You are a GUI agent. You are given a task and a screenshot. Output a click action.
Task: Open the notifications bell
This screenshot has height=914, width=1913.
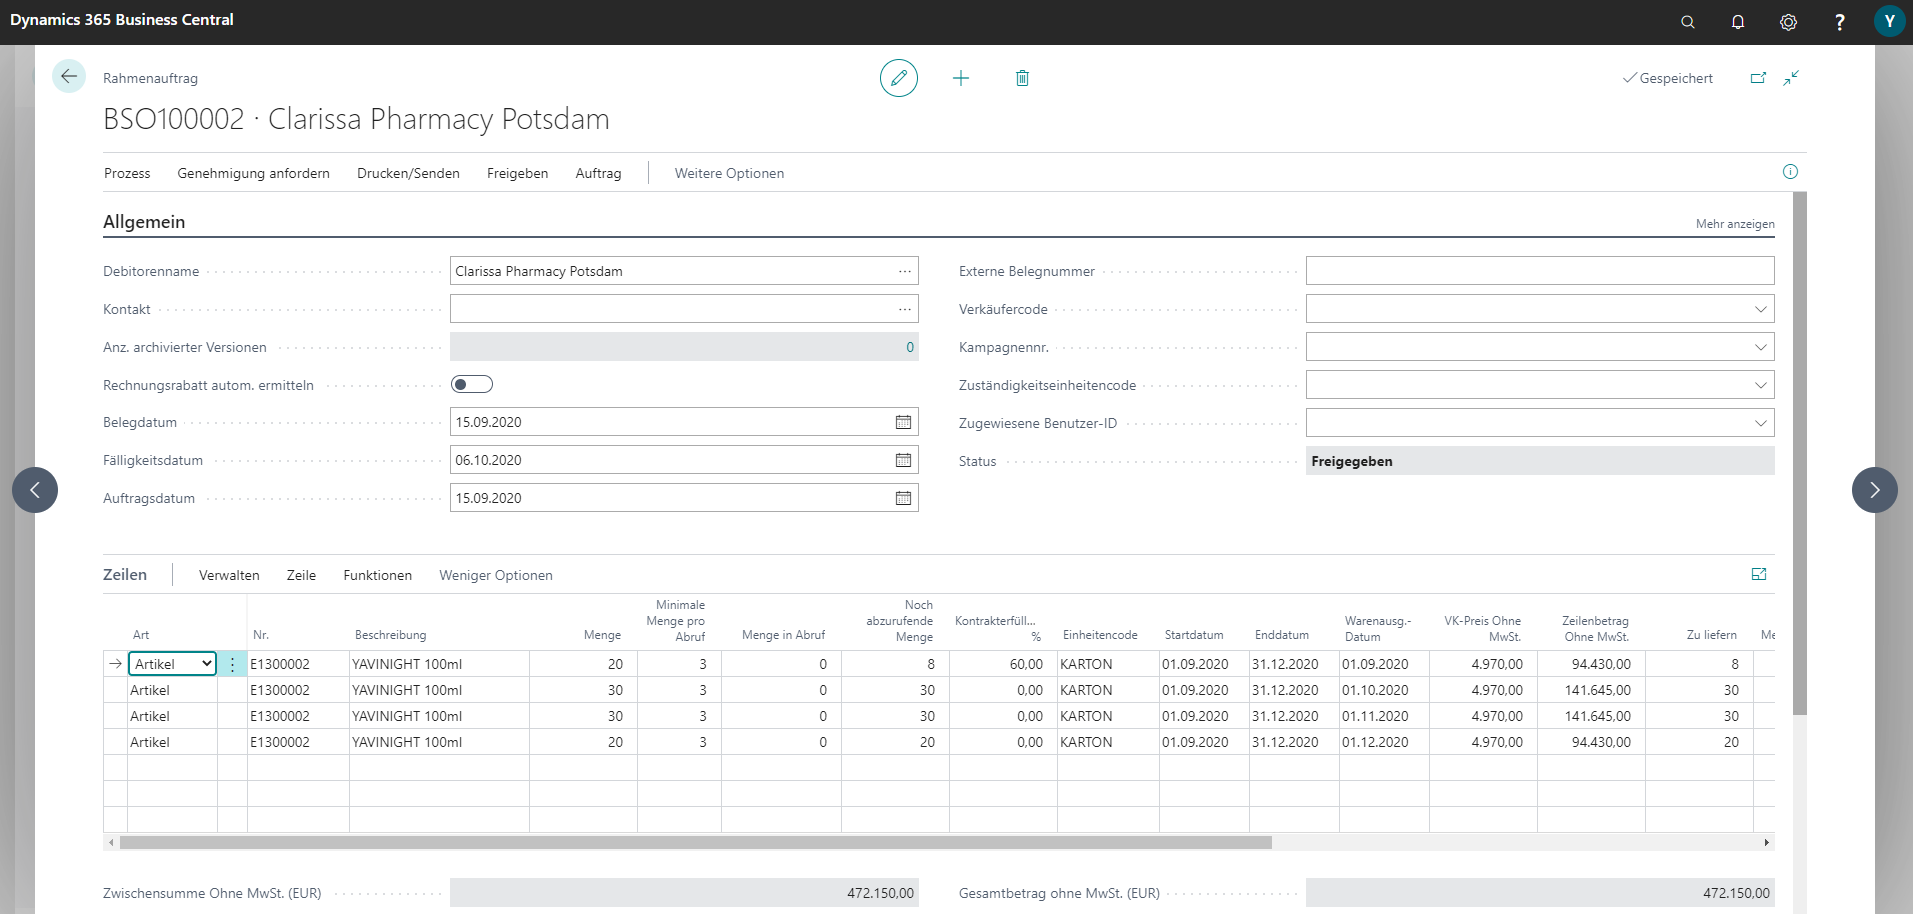1738,22
